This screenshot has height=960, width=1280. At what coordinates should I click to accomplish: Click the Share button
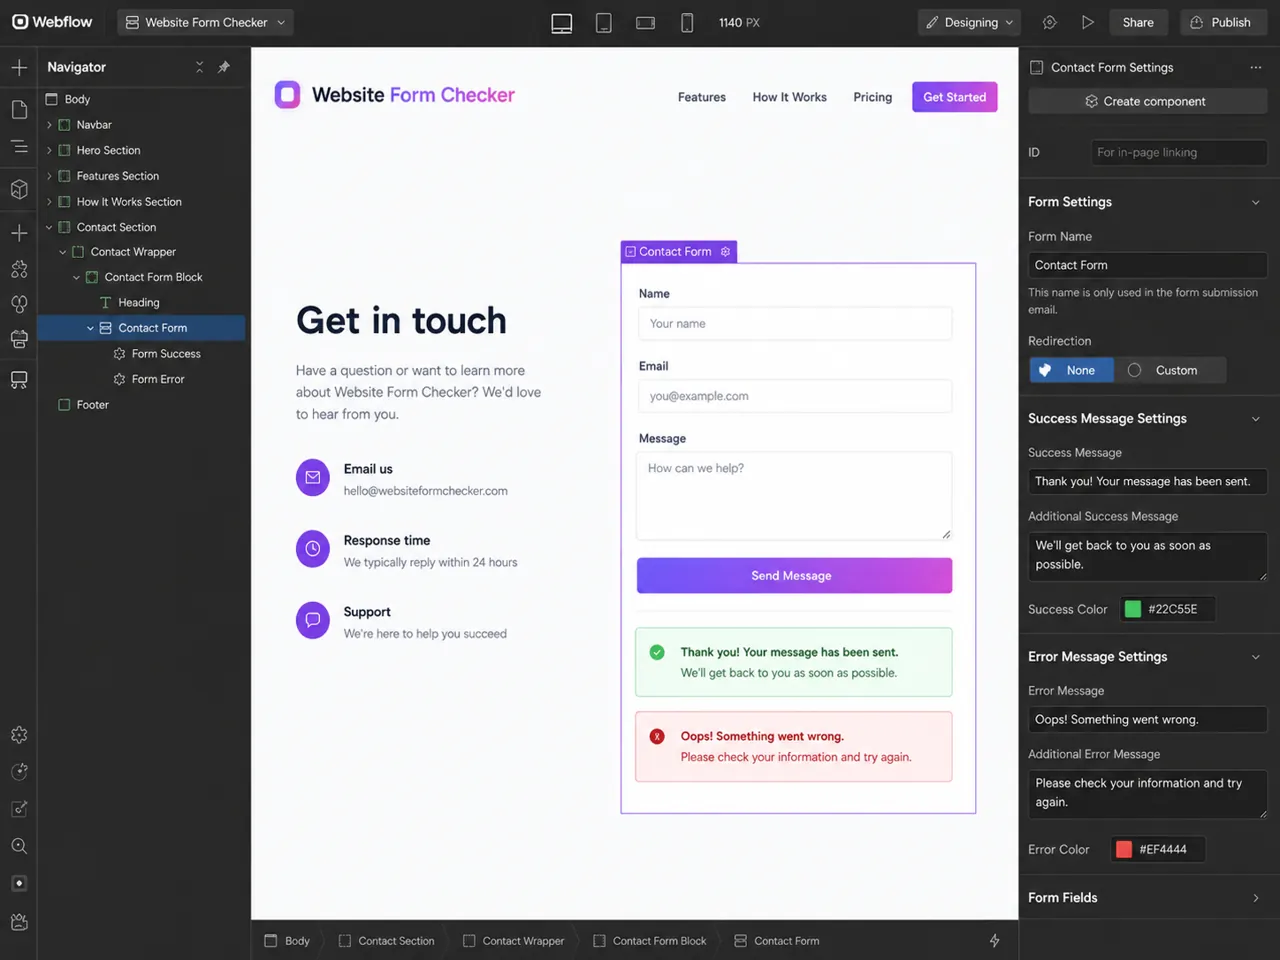click(1138, 22)
